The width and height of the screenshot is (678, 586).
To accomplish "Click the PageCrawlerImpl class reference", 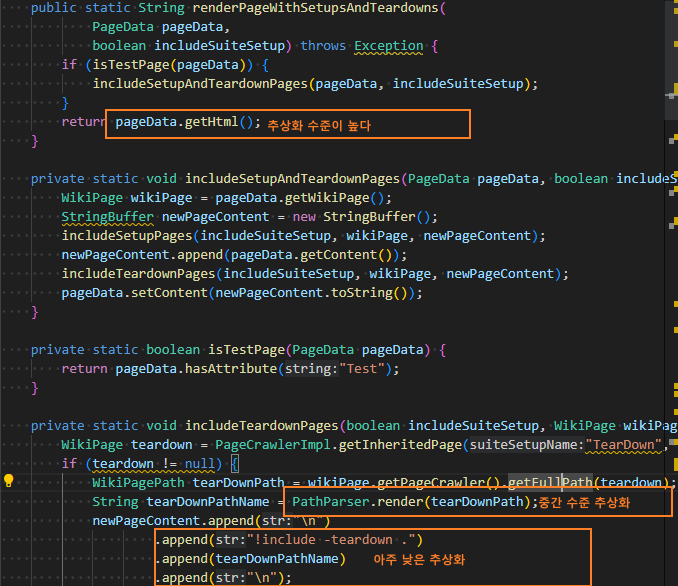I will click(273, 445).
